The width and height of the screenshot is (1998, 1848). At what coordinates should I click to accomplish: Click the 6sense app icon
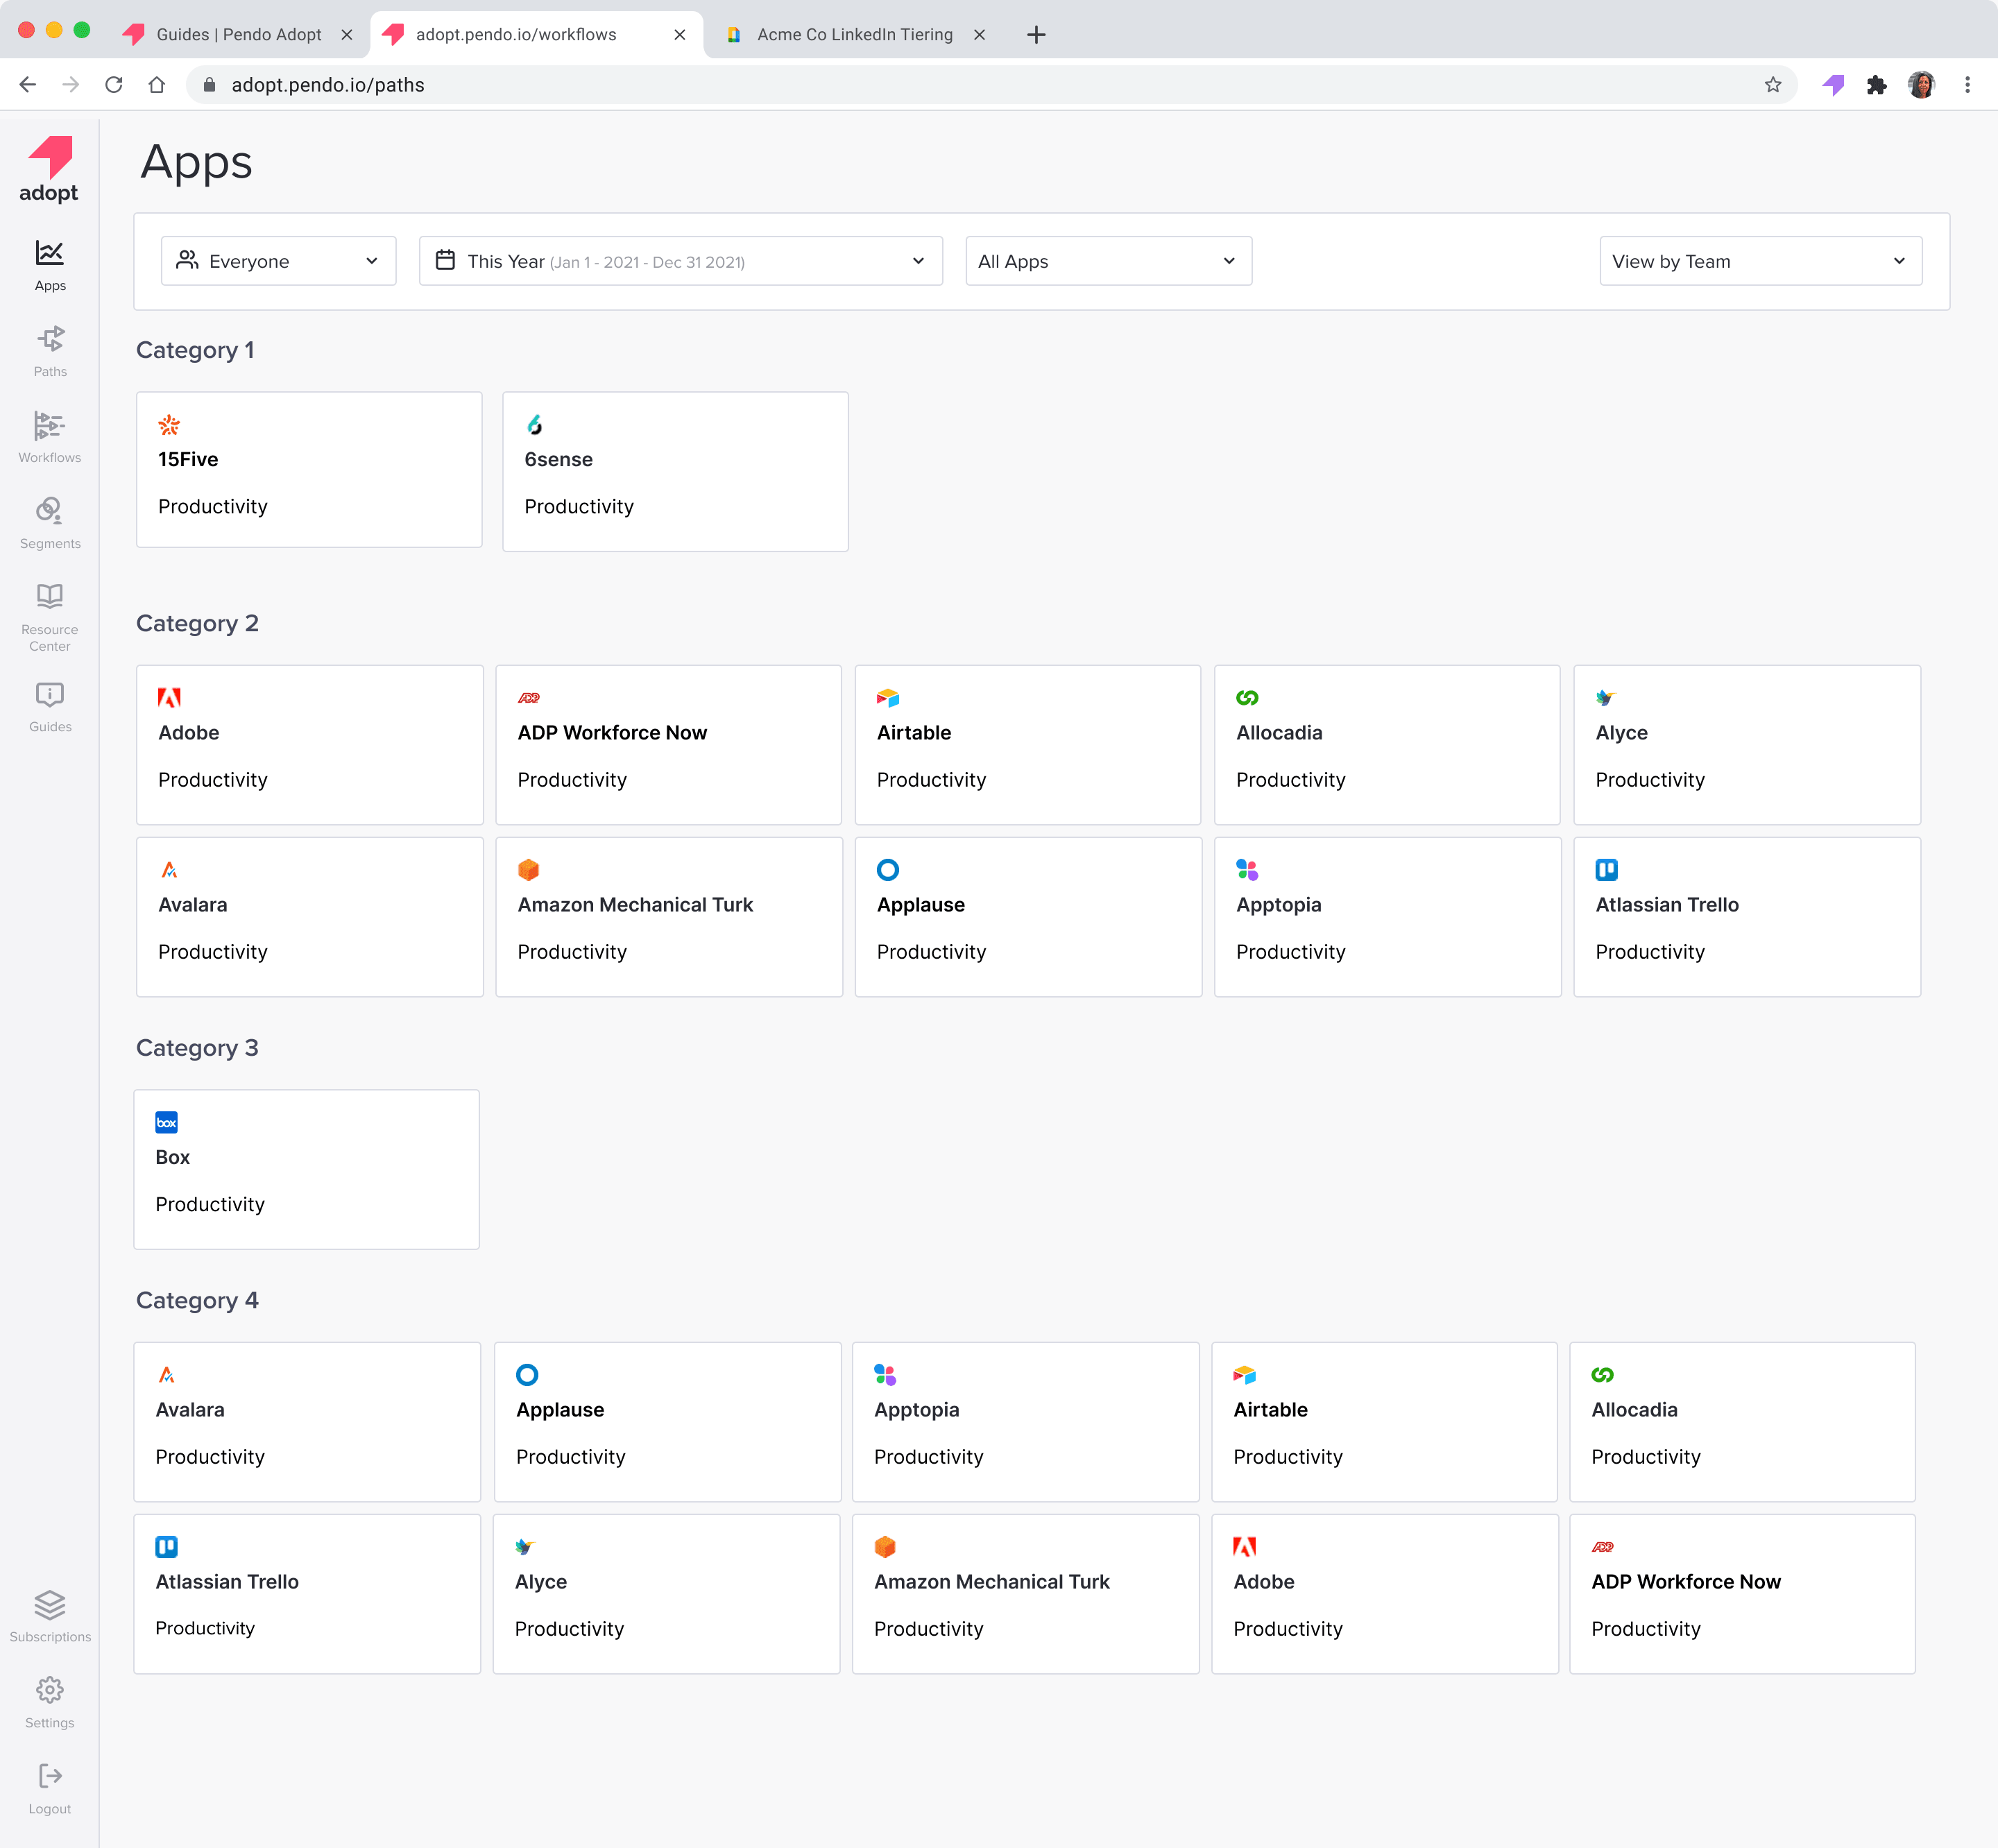click(x=535, y=425)
